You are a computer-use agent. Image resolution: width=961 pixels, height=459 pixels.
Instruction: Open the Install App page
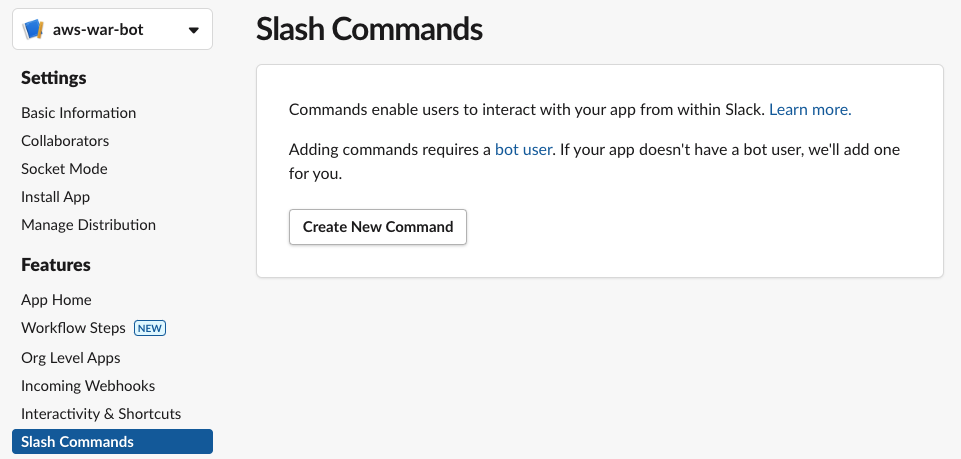[55, 197]
